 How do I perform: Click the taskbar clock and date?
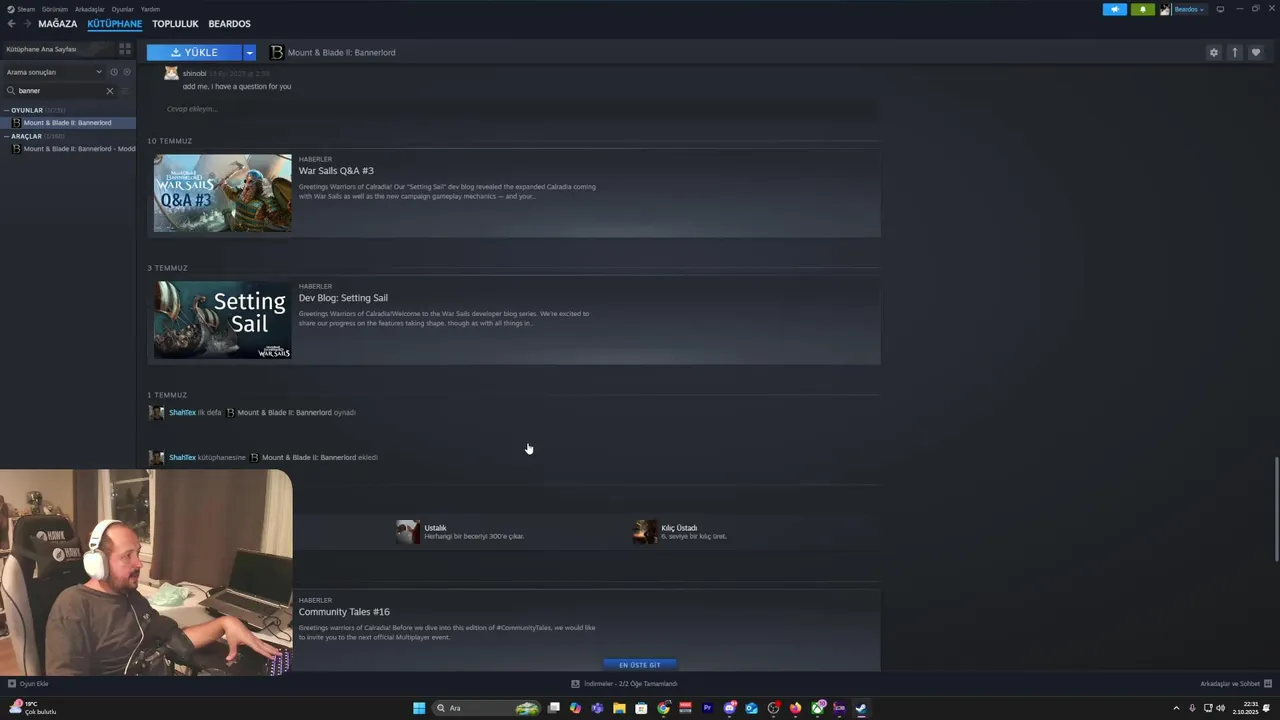(x=1246, y=708)
